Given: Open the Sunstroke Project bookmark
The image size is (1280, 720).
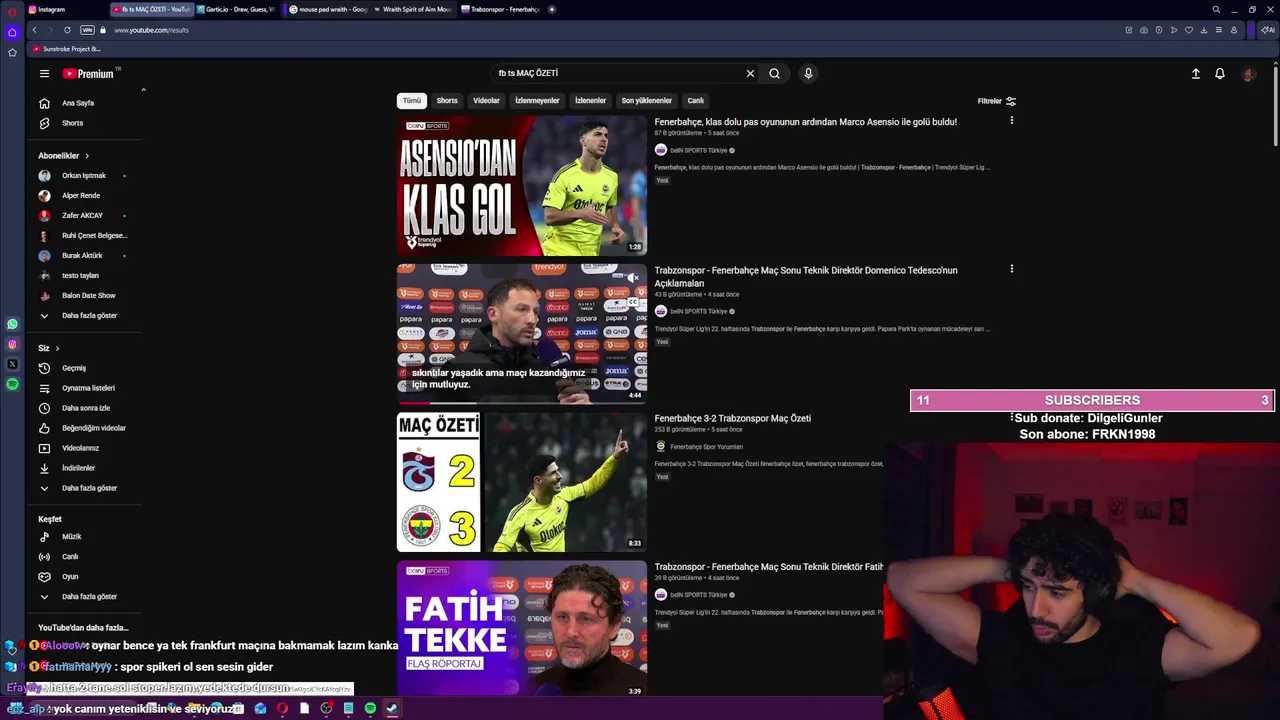Looking at the screenshot, I should pyautogui.click(x=66, y=49).
